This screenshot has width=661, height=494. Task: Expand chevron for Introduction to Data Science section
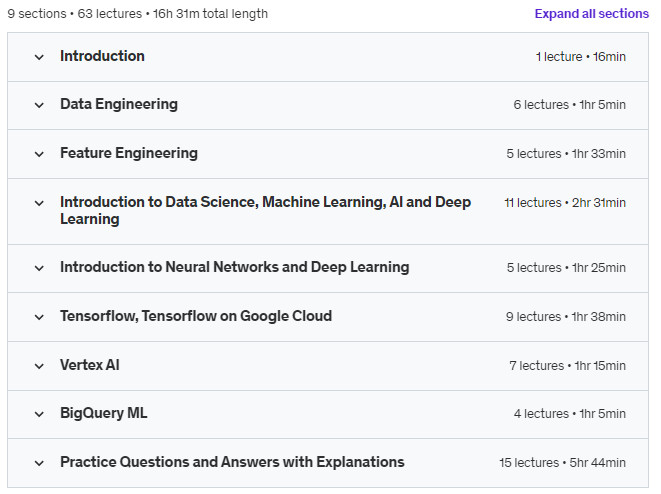39,203
